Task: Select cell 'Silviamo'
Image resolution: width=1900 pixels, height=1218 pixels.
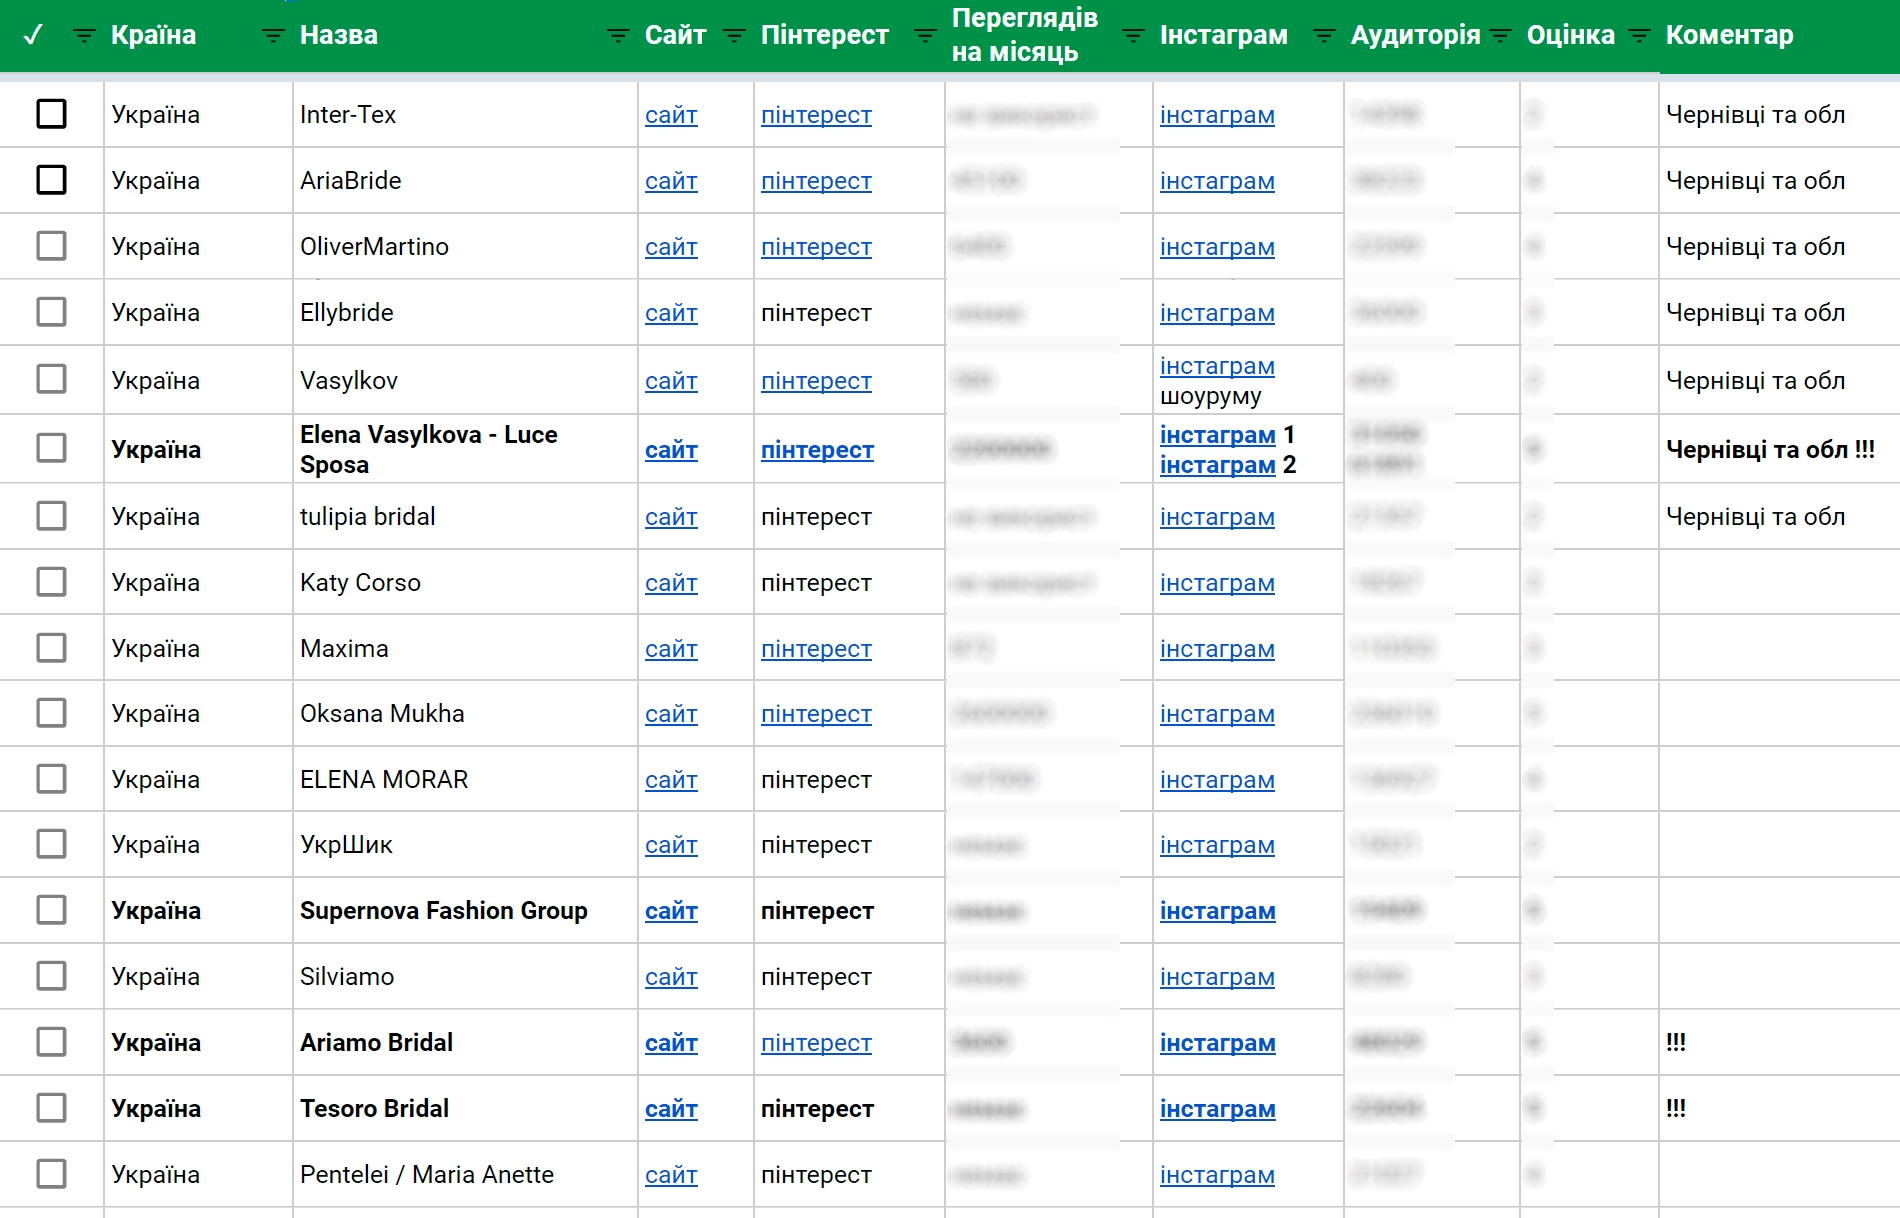Action: [x=347, y=976]
